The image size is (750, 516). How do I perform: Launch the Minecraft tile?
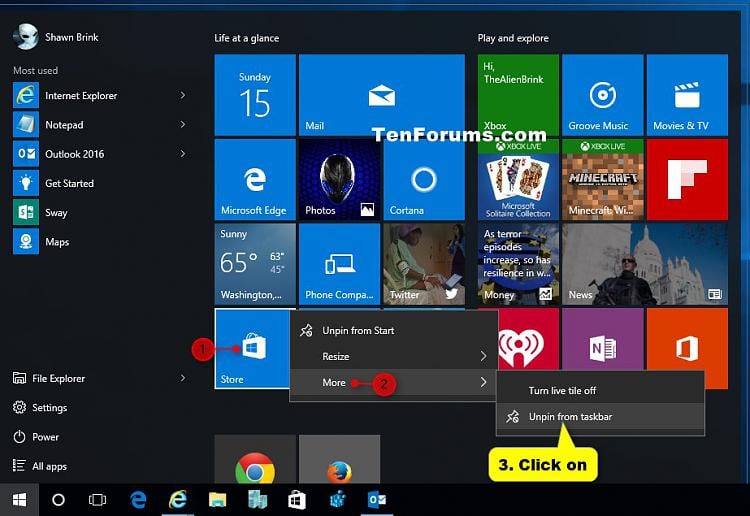point(603,179)
